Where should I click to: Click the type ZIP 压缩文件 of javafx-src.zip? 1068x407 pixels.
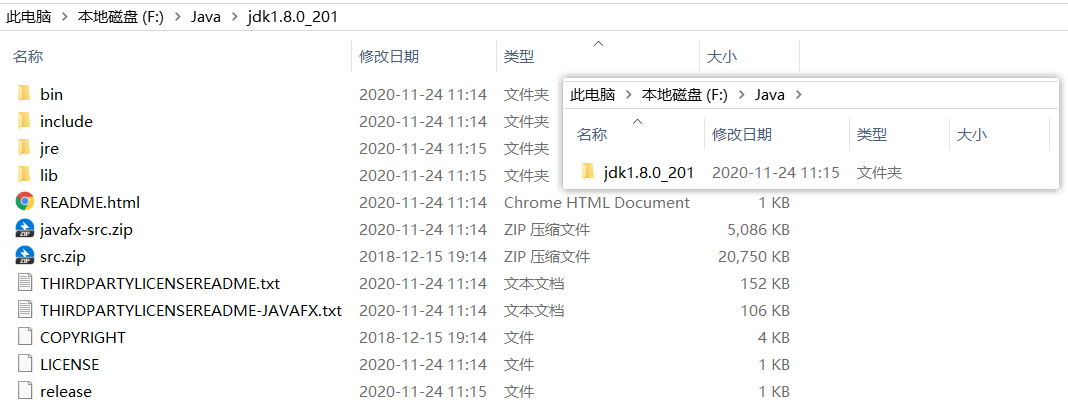click(547, 229)
